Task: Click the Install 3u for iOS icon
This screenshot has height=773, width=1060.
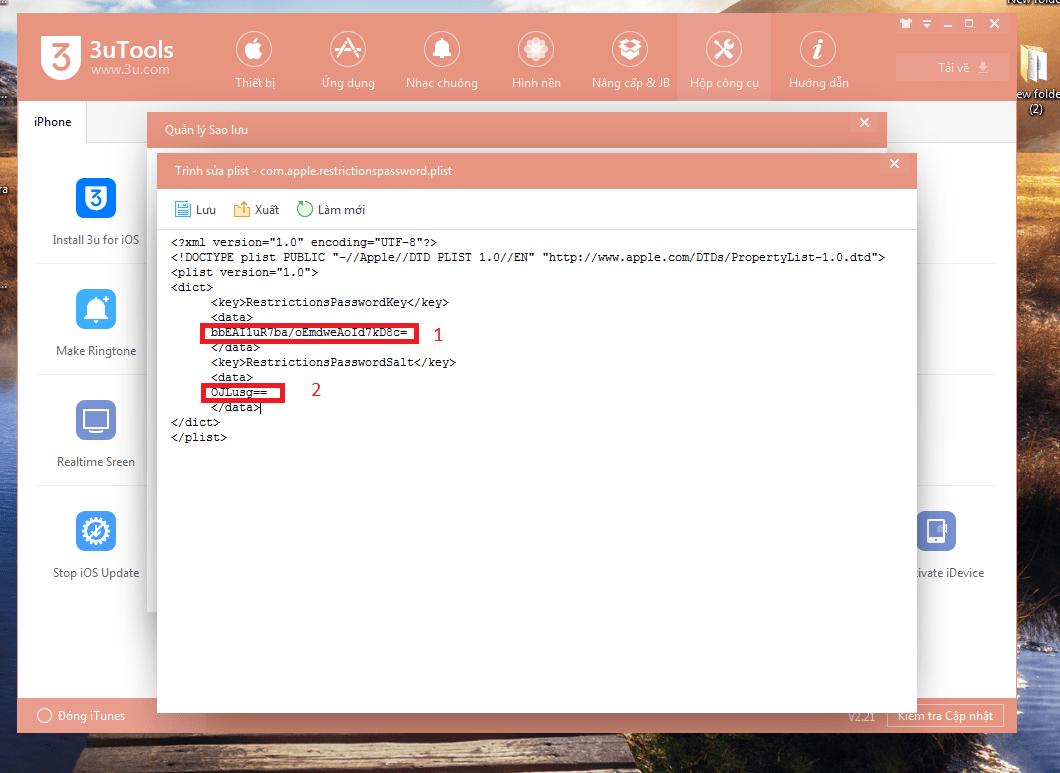Action: tap(96, 198)
